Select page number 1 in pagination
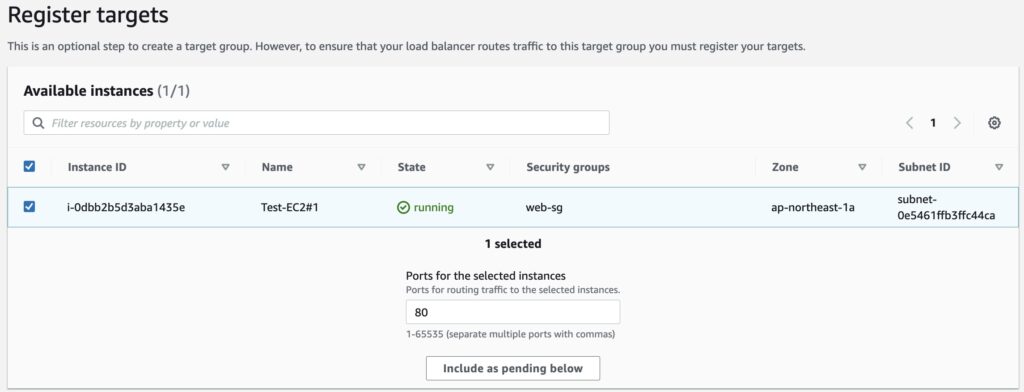The height and width of the screenshot is (392, 1024). pos(933,123)
